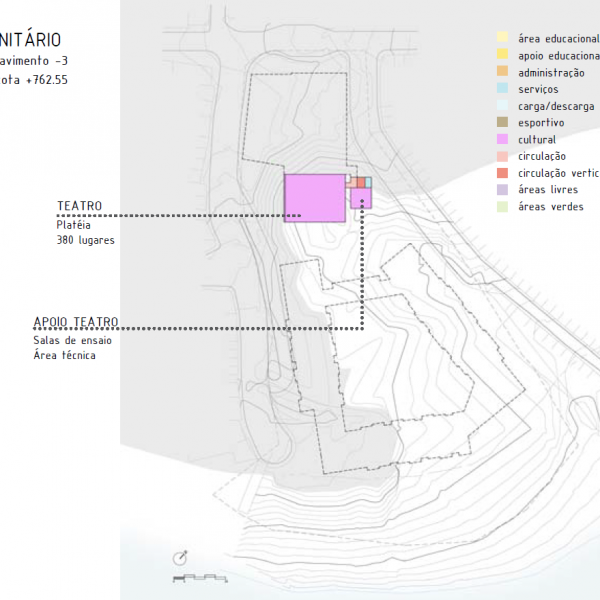Click the red vertical circulation block on plan

[x=360, y=182]
